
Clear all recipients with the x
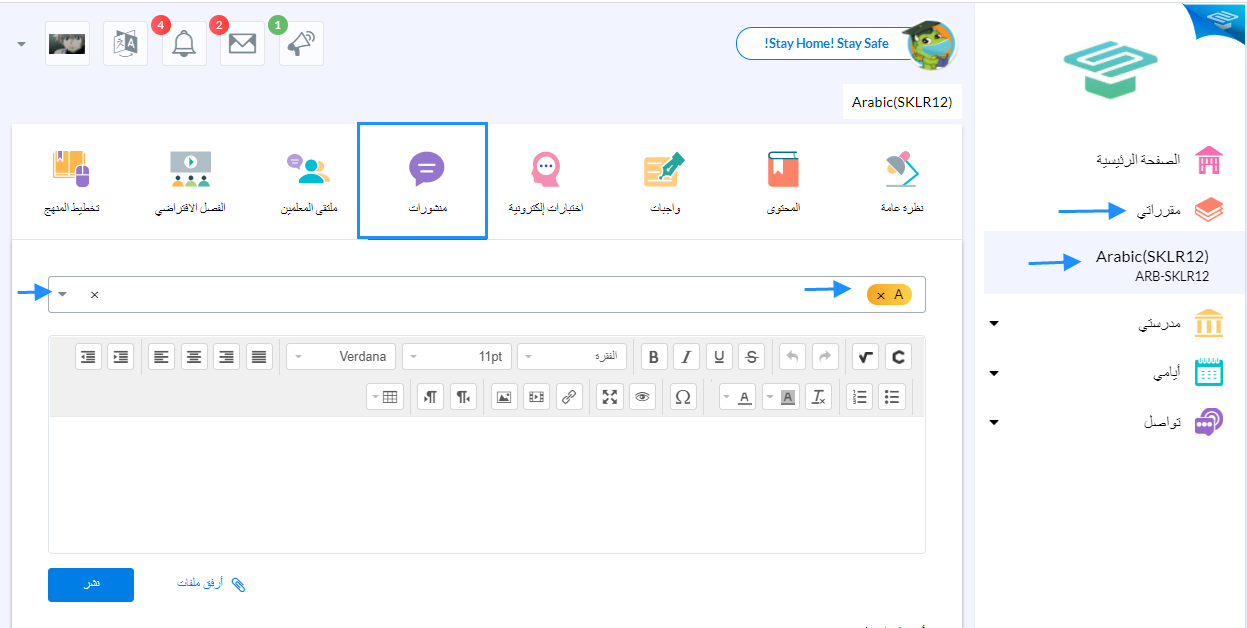94,295
